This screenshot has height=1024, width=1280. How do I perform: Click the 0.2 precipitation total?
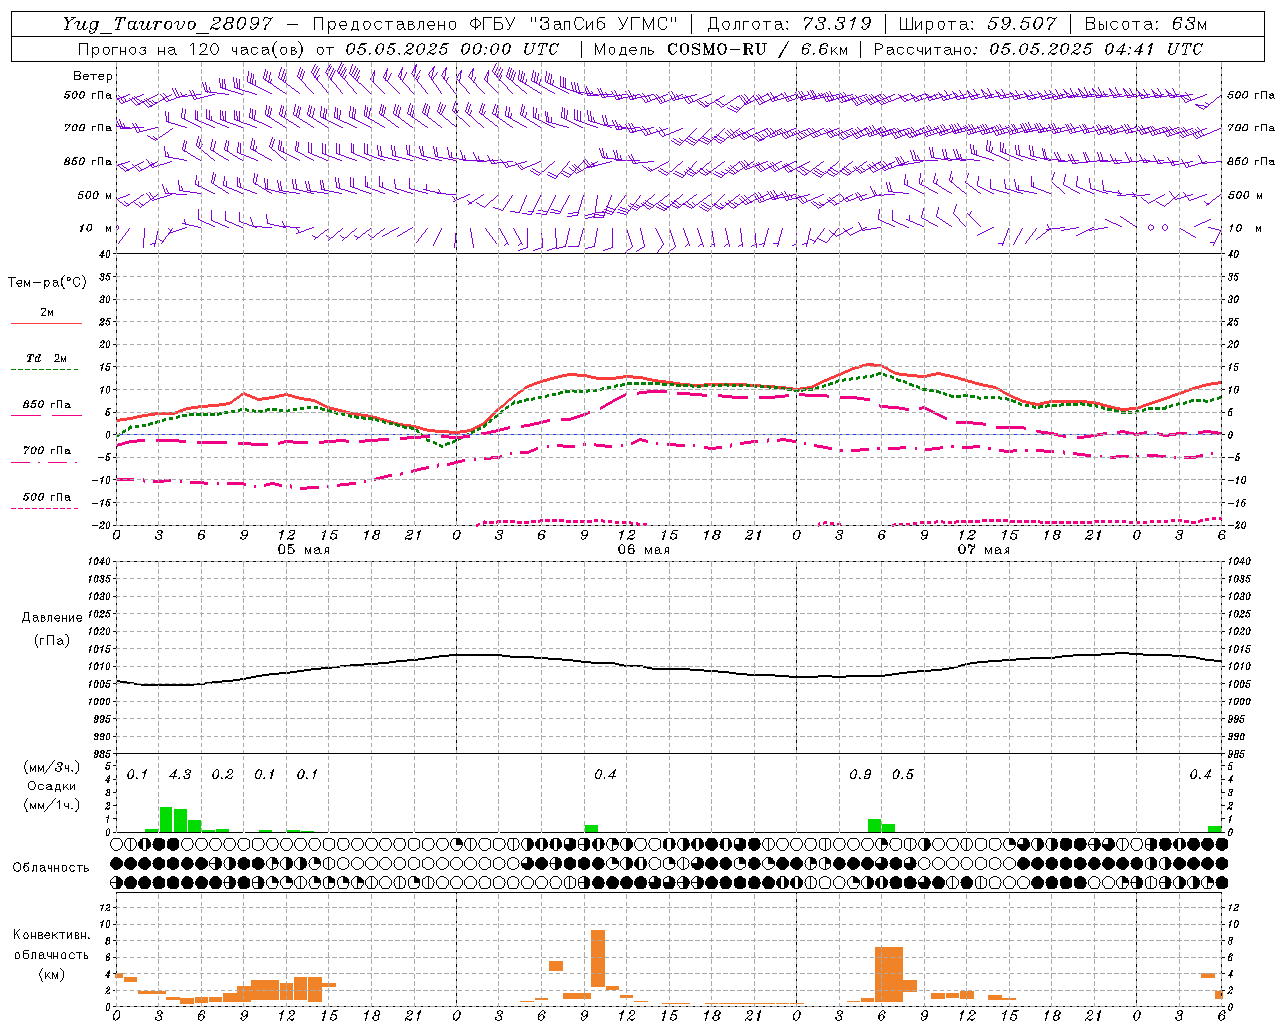point(222,775)
